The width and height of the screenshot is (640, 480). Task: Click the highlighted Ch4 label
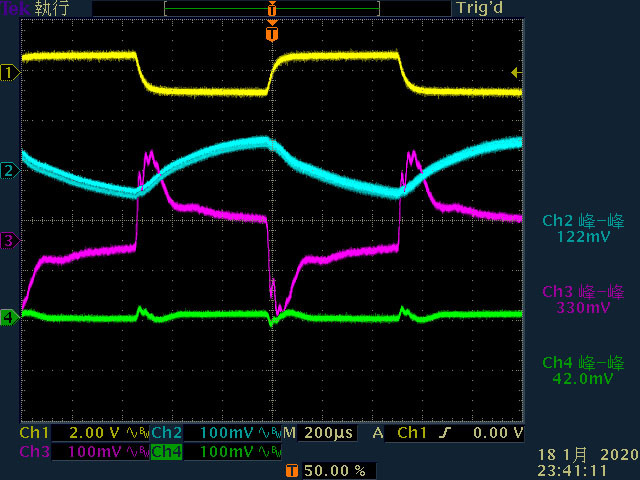click(x=167, y=452)
